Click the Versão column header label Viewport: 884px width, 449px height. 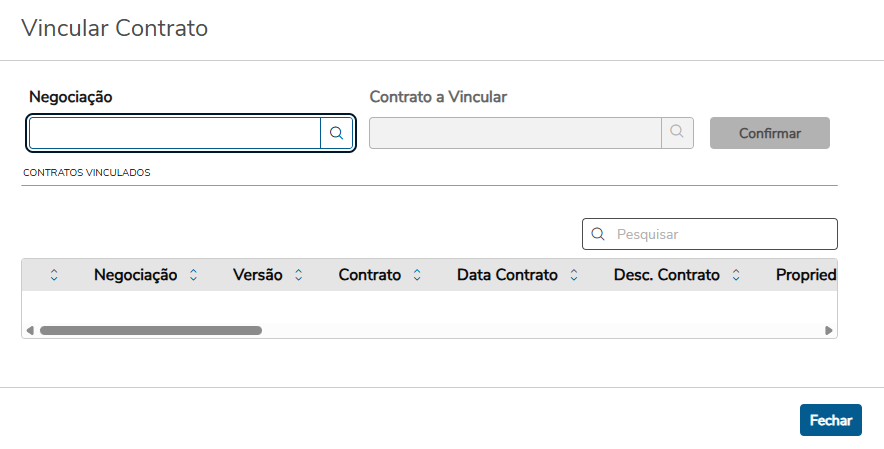click(258, 275)
